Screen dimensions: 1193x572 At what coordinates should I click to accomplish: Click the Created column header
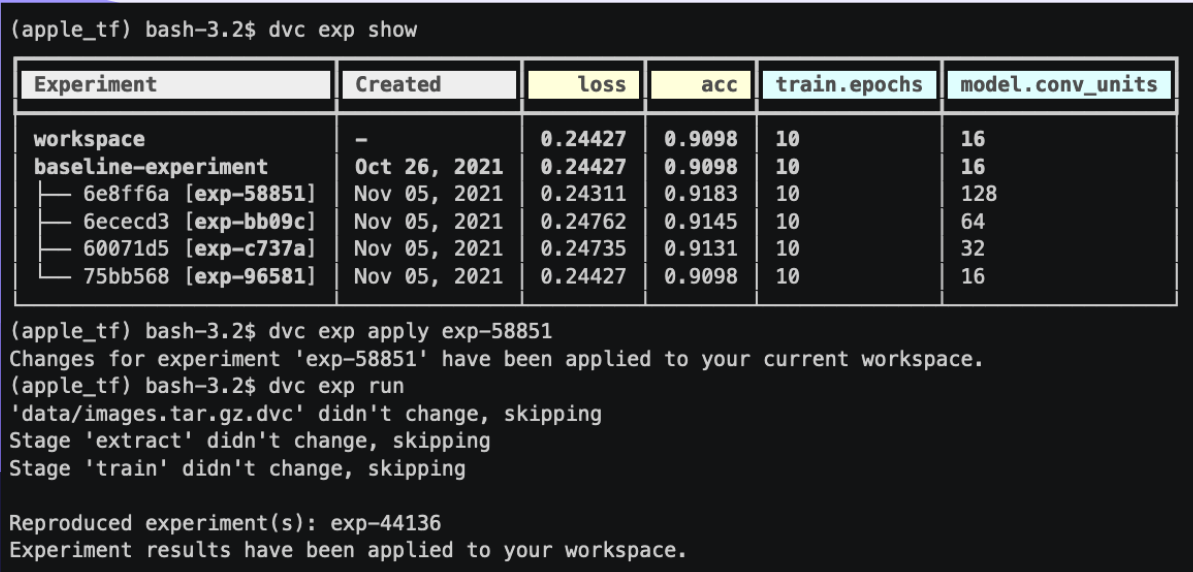pos(429,84)
